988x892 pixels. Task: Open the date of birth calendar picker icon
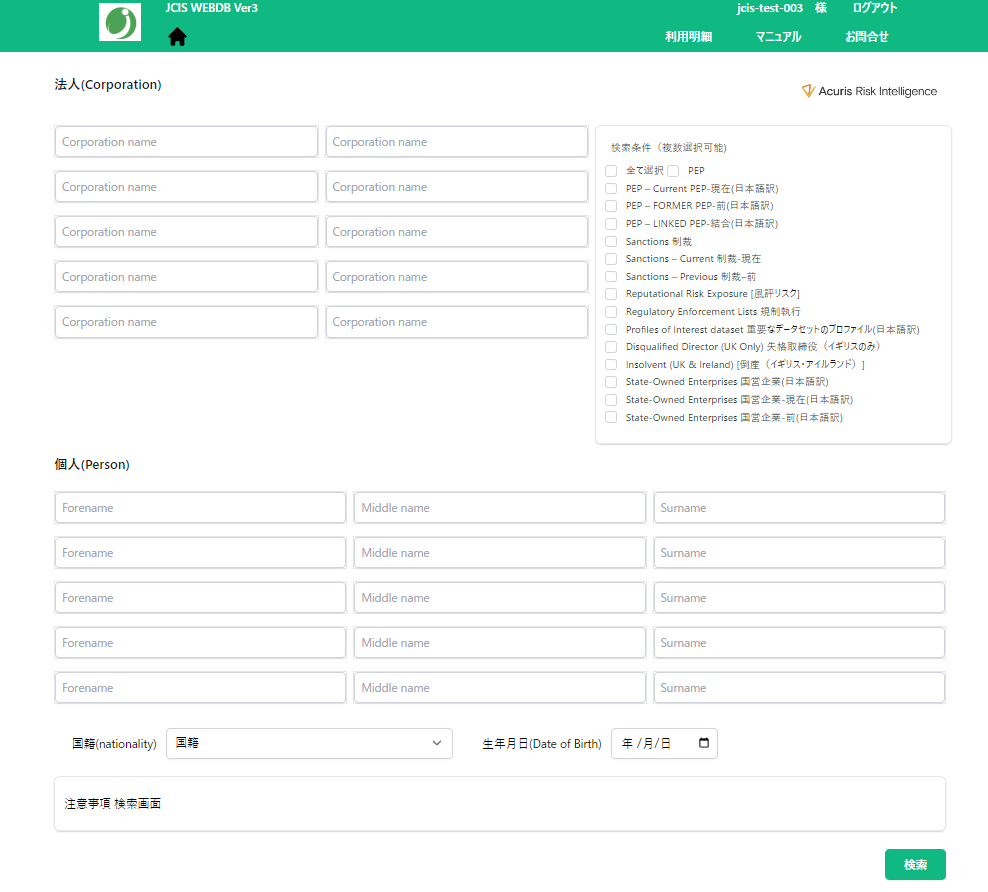pyautogui.click(x=704, y=743)
